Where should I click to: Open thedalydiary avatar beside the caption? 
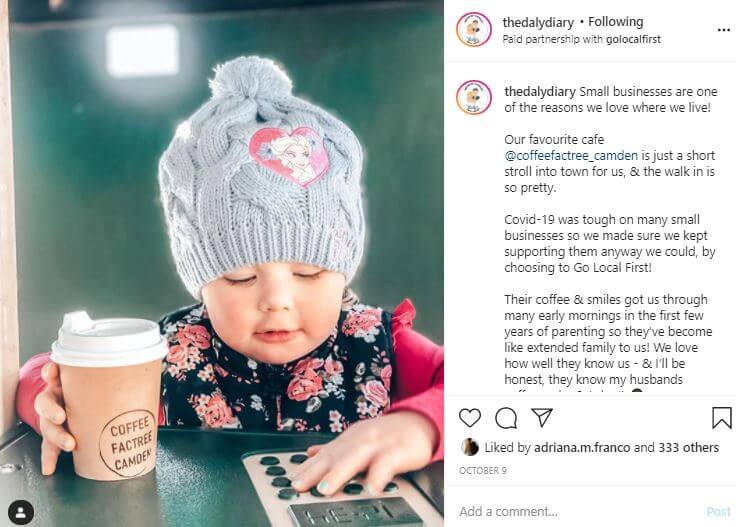tap(474, 98)
